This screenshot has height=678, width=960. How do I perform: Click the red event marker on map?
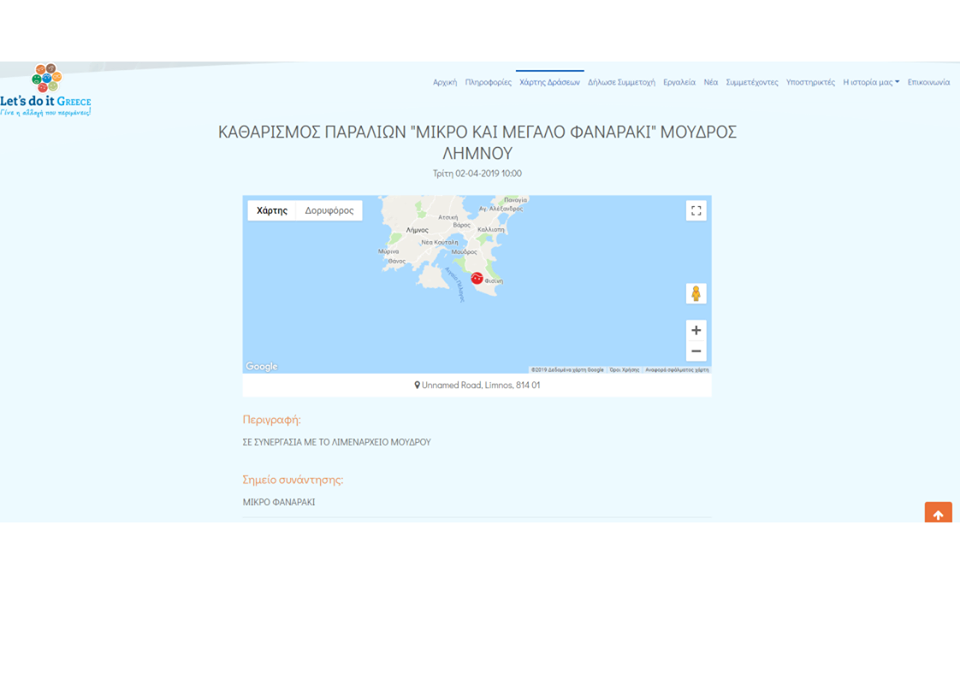tap(477, 278)
